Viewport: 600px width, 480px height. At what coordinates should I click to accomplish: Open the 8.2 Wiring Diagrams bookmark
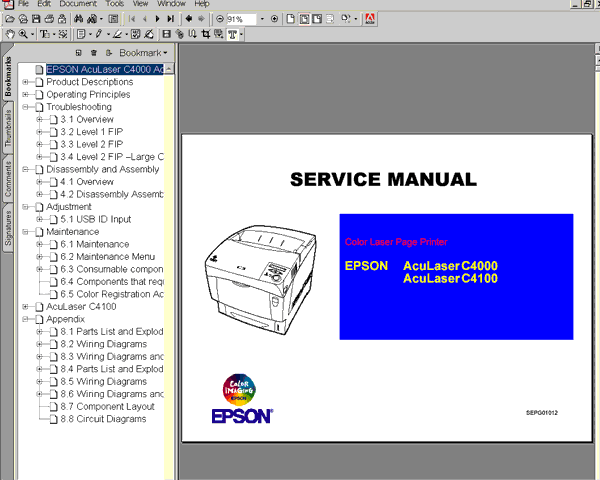104,344
